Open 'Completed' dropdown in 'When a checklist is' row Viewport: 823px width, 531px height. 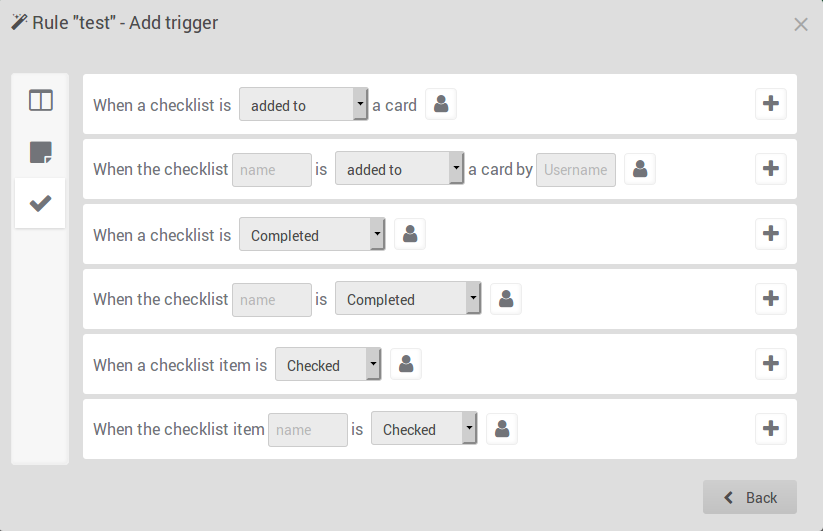pos(312,235)
